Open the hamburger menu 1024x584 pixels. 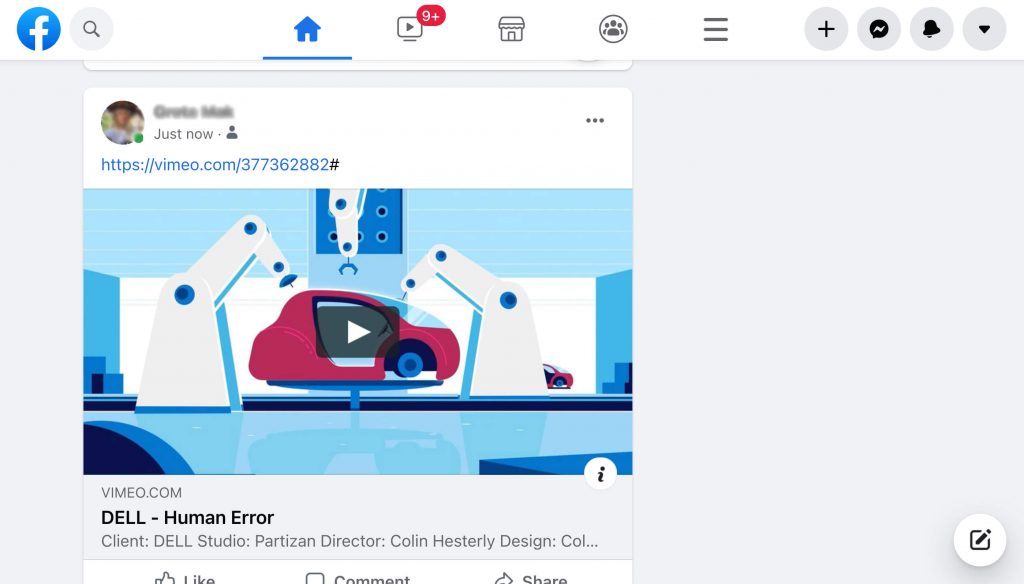click(x=716, y=29)
